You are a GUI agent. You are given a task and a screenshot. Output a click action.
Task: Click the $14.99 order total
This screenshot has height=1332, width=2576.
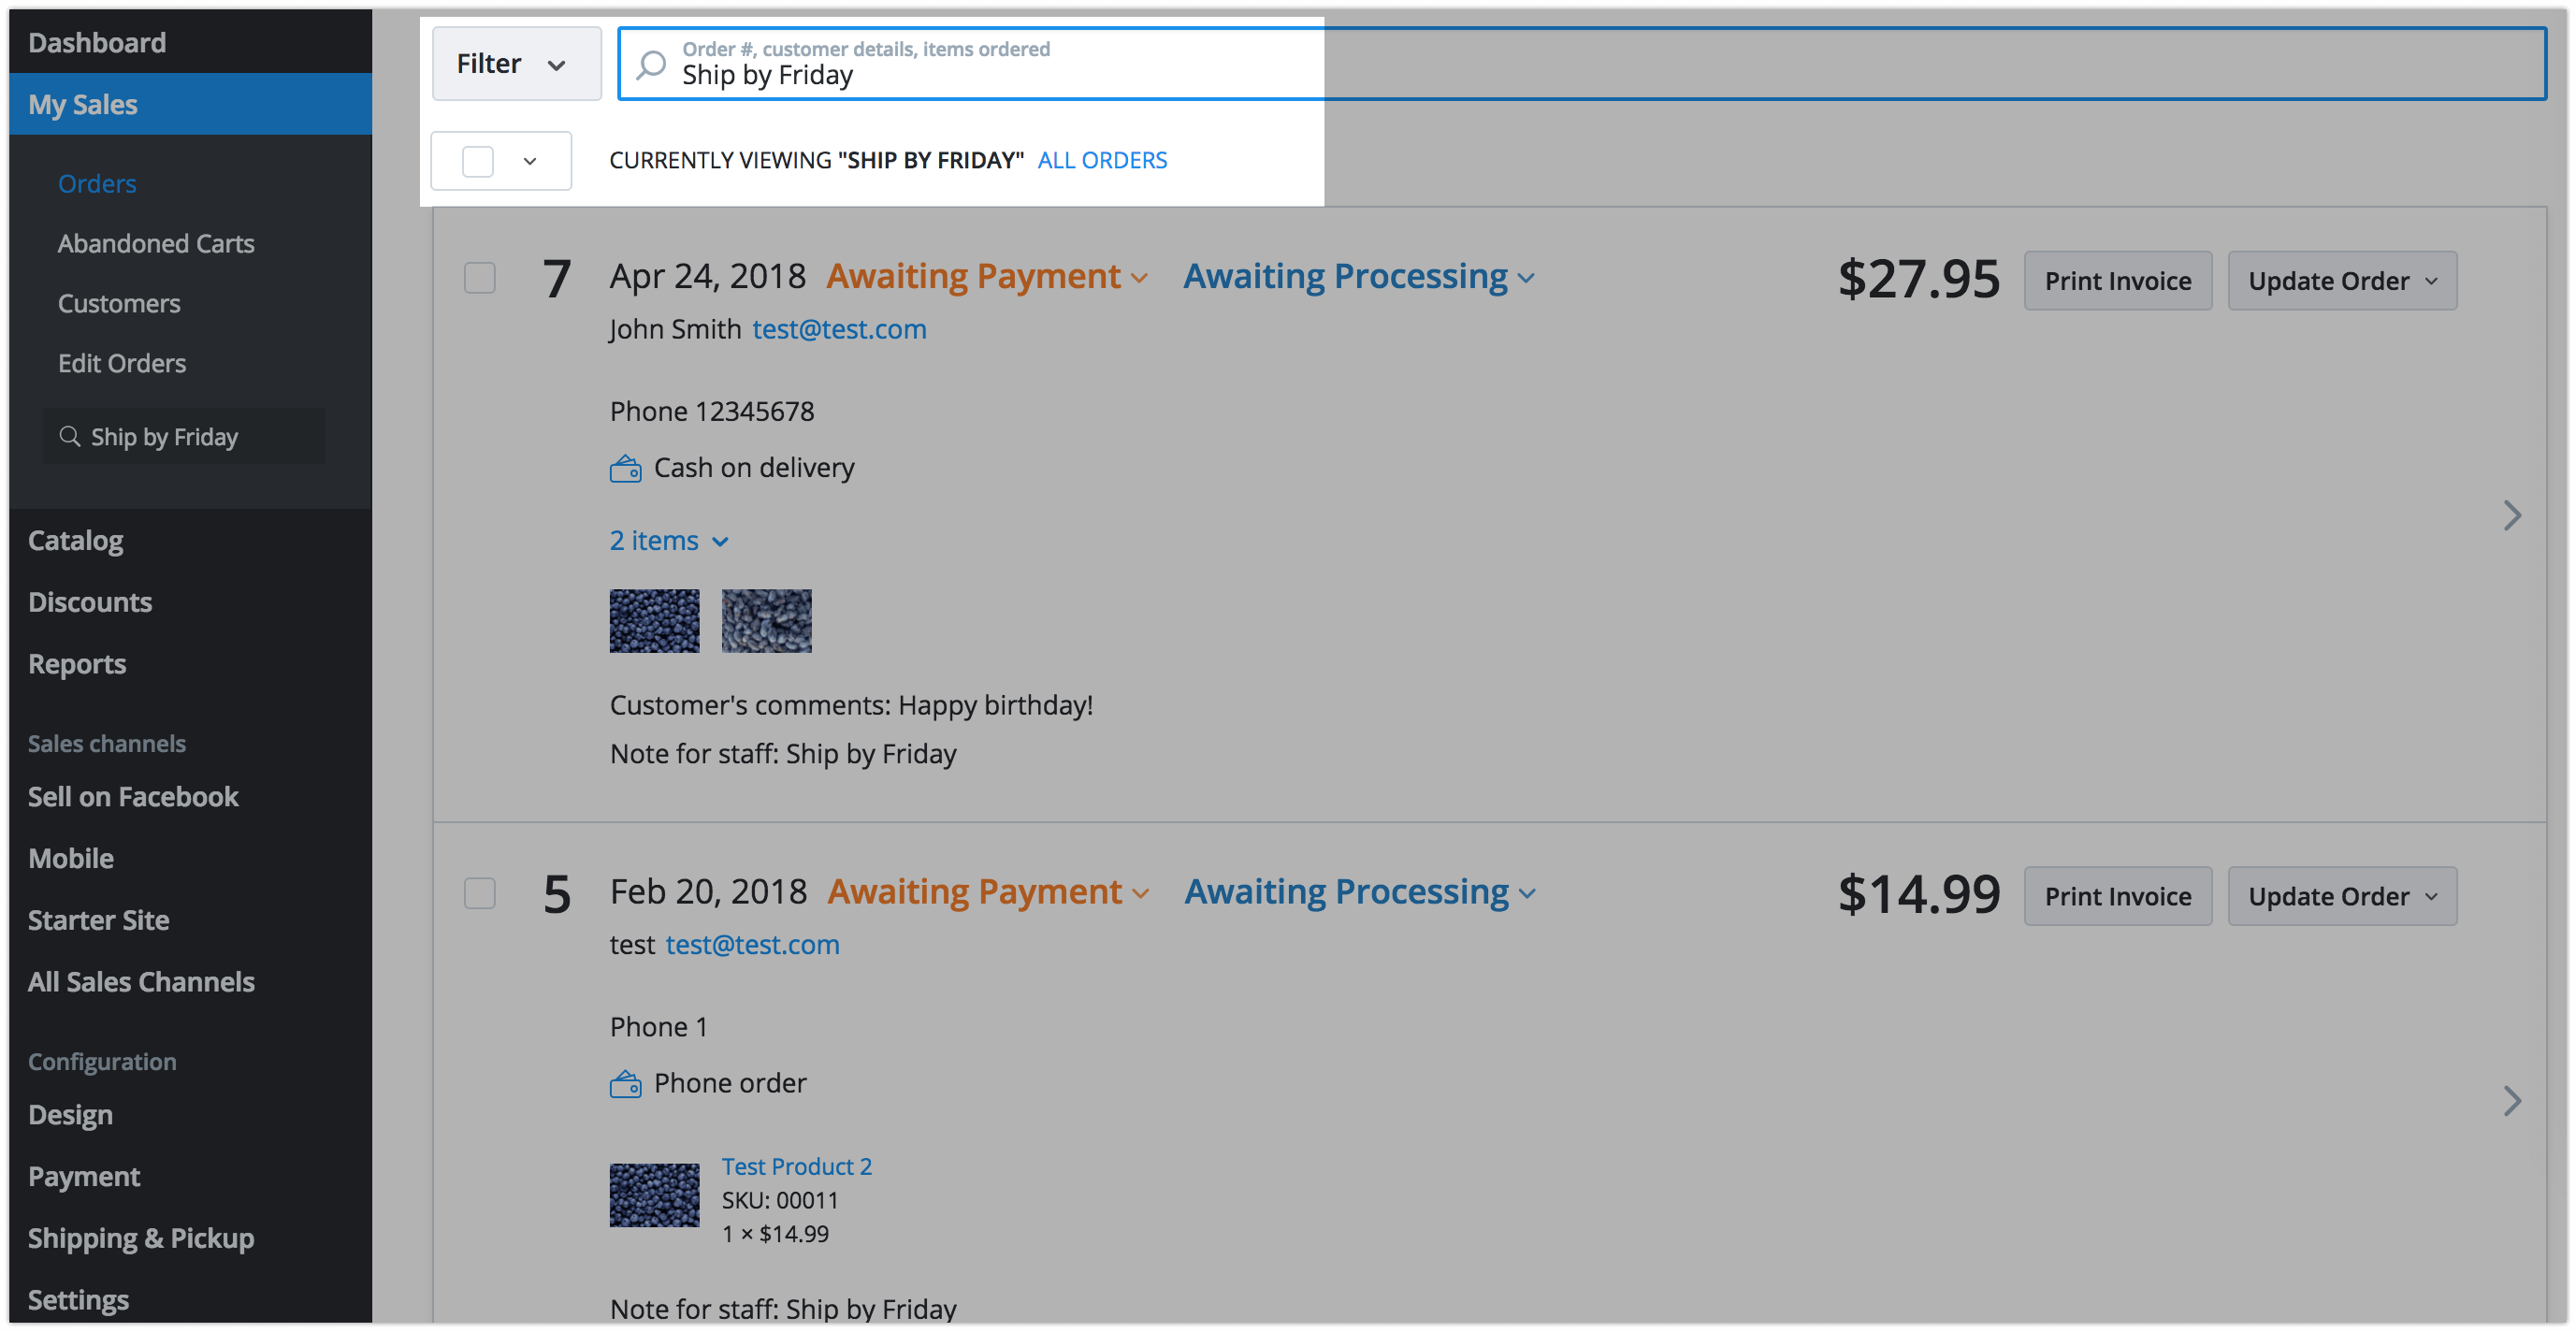1919,894
